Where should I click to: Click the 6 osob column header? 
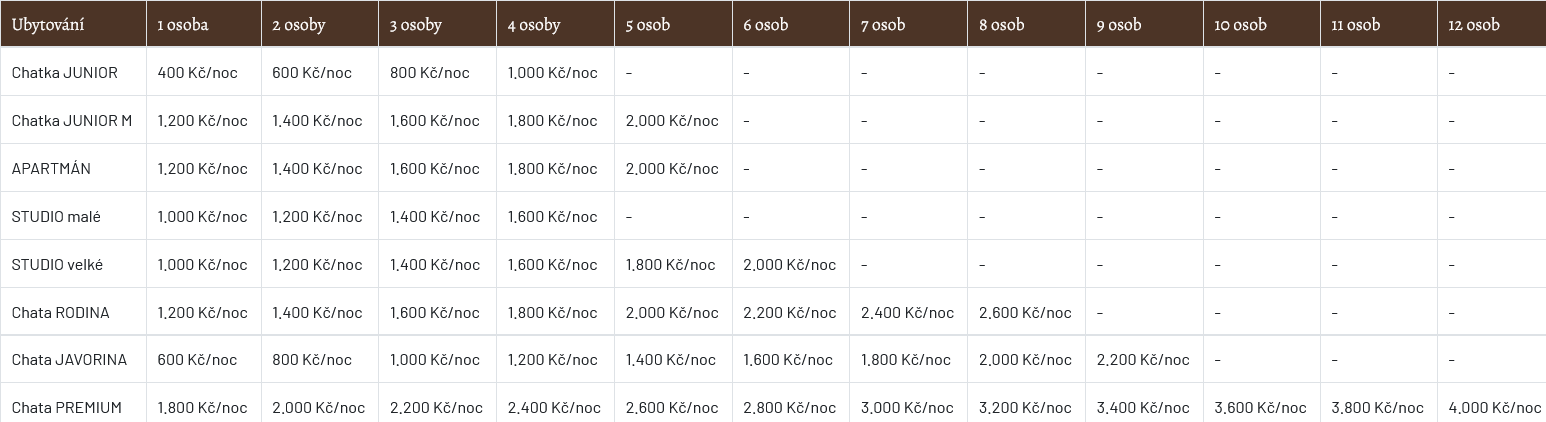click(766, 25)
